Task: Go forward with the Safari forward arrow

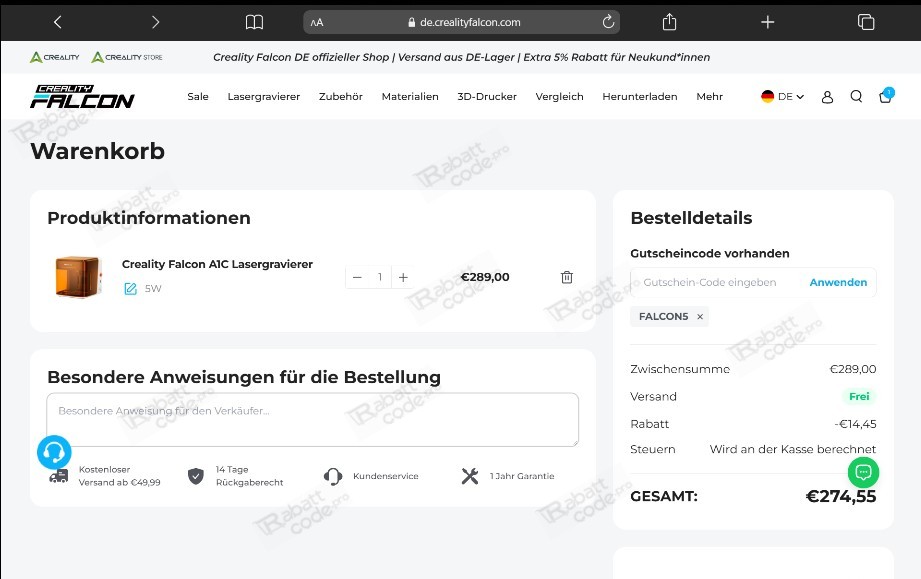Action: [155, 22]
